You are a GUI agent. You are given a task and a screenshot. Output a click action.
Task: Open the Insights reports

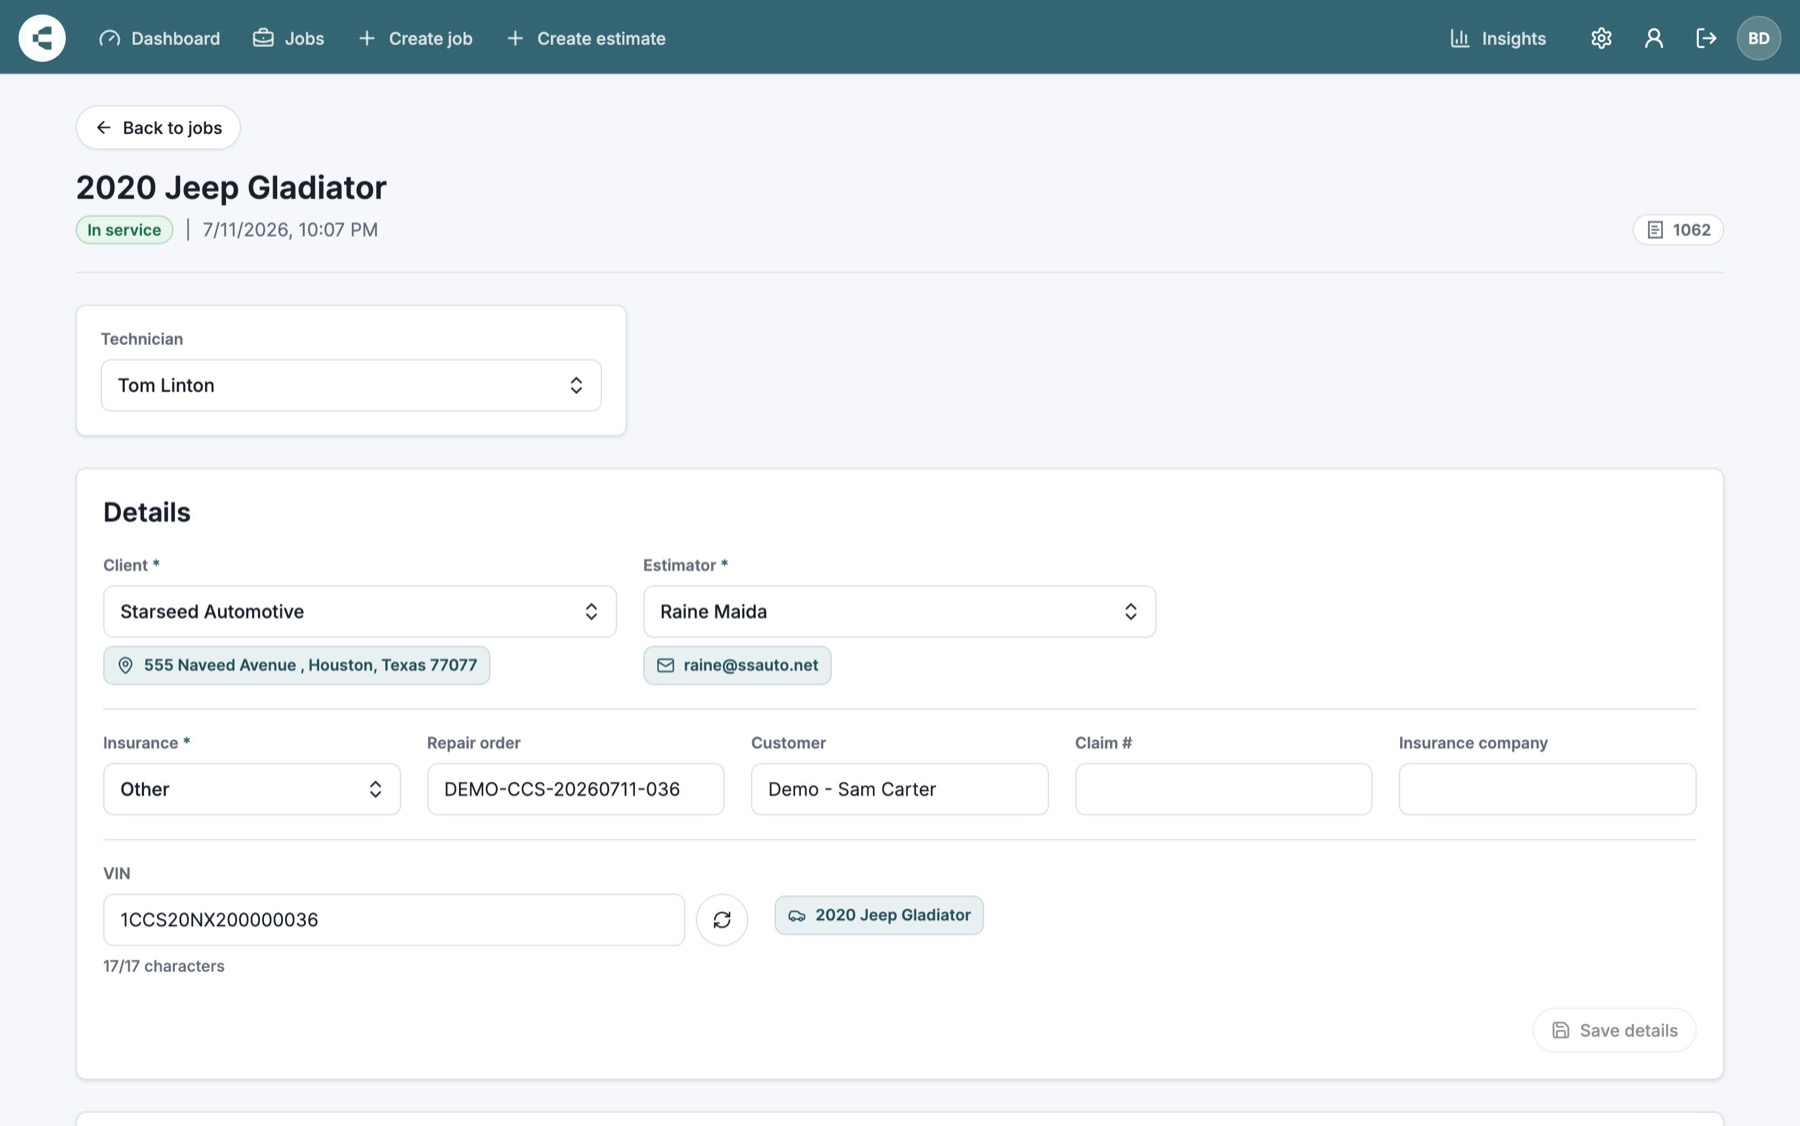pyautogui.click(x=1497, y=38)
